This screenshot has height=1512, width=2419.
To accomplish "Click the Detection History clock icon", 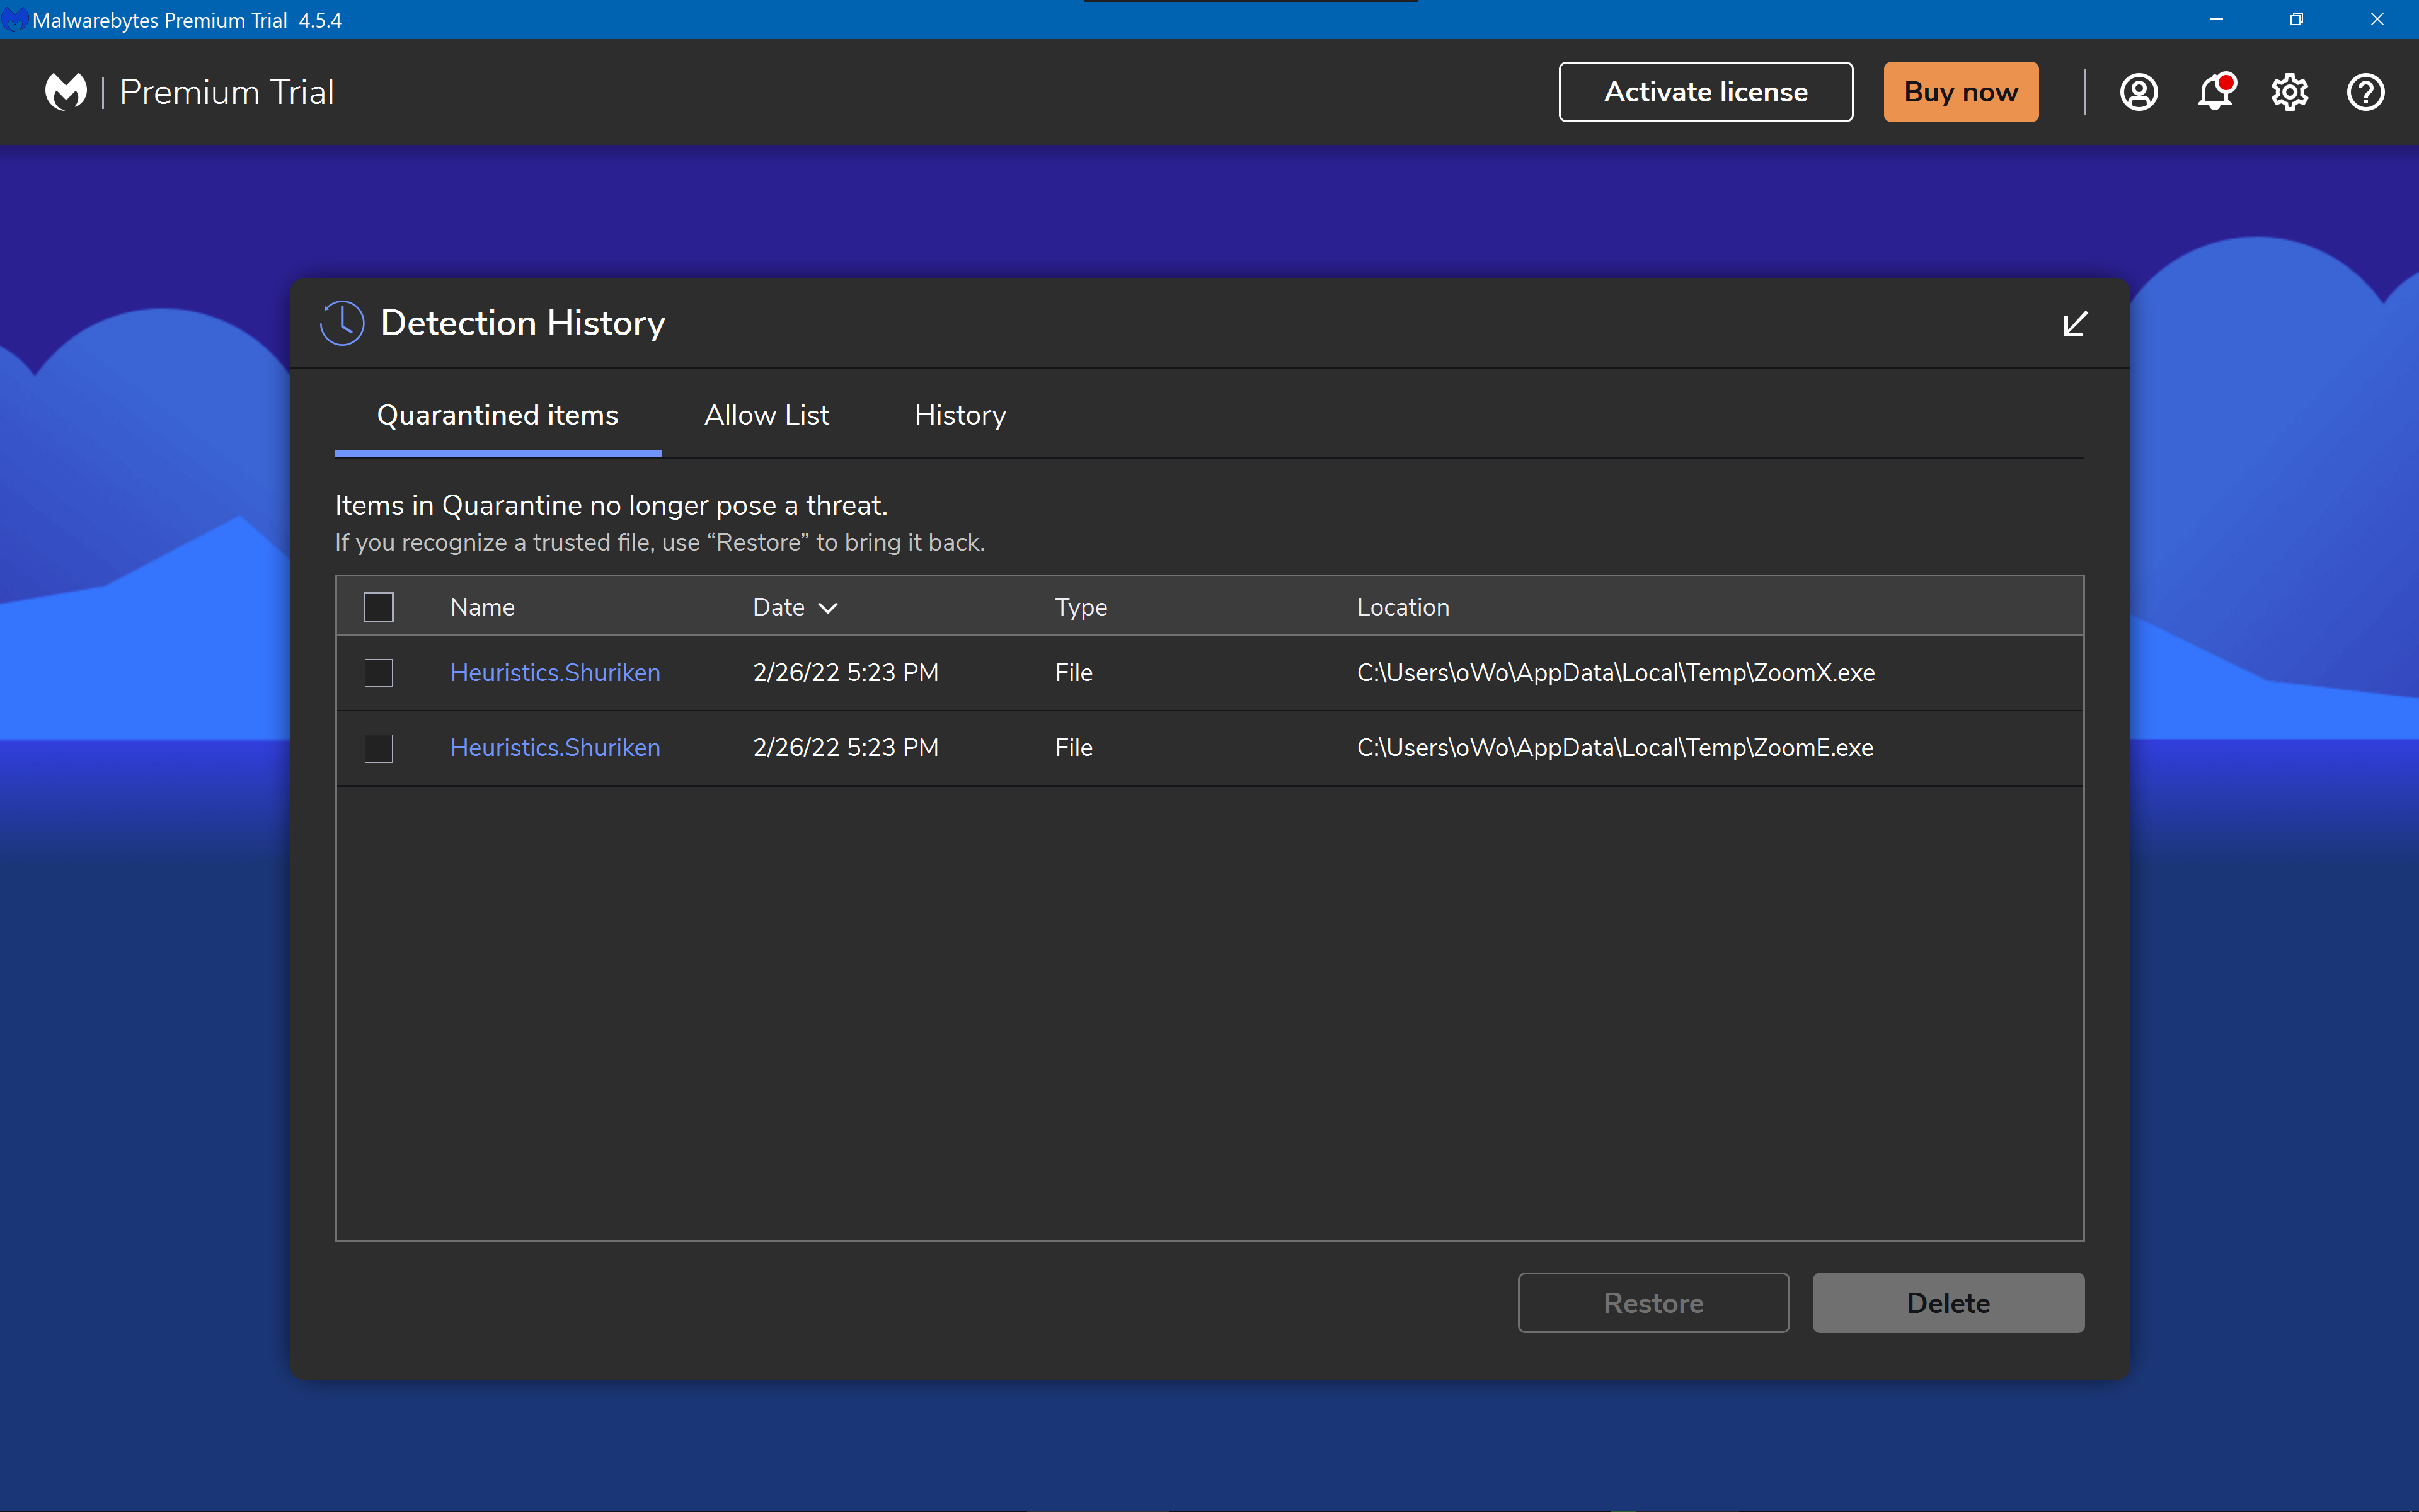I will pyautogui.click(x=342, y=323).
